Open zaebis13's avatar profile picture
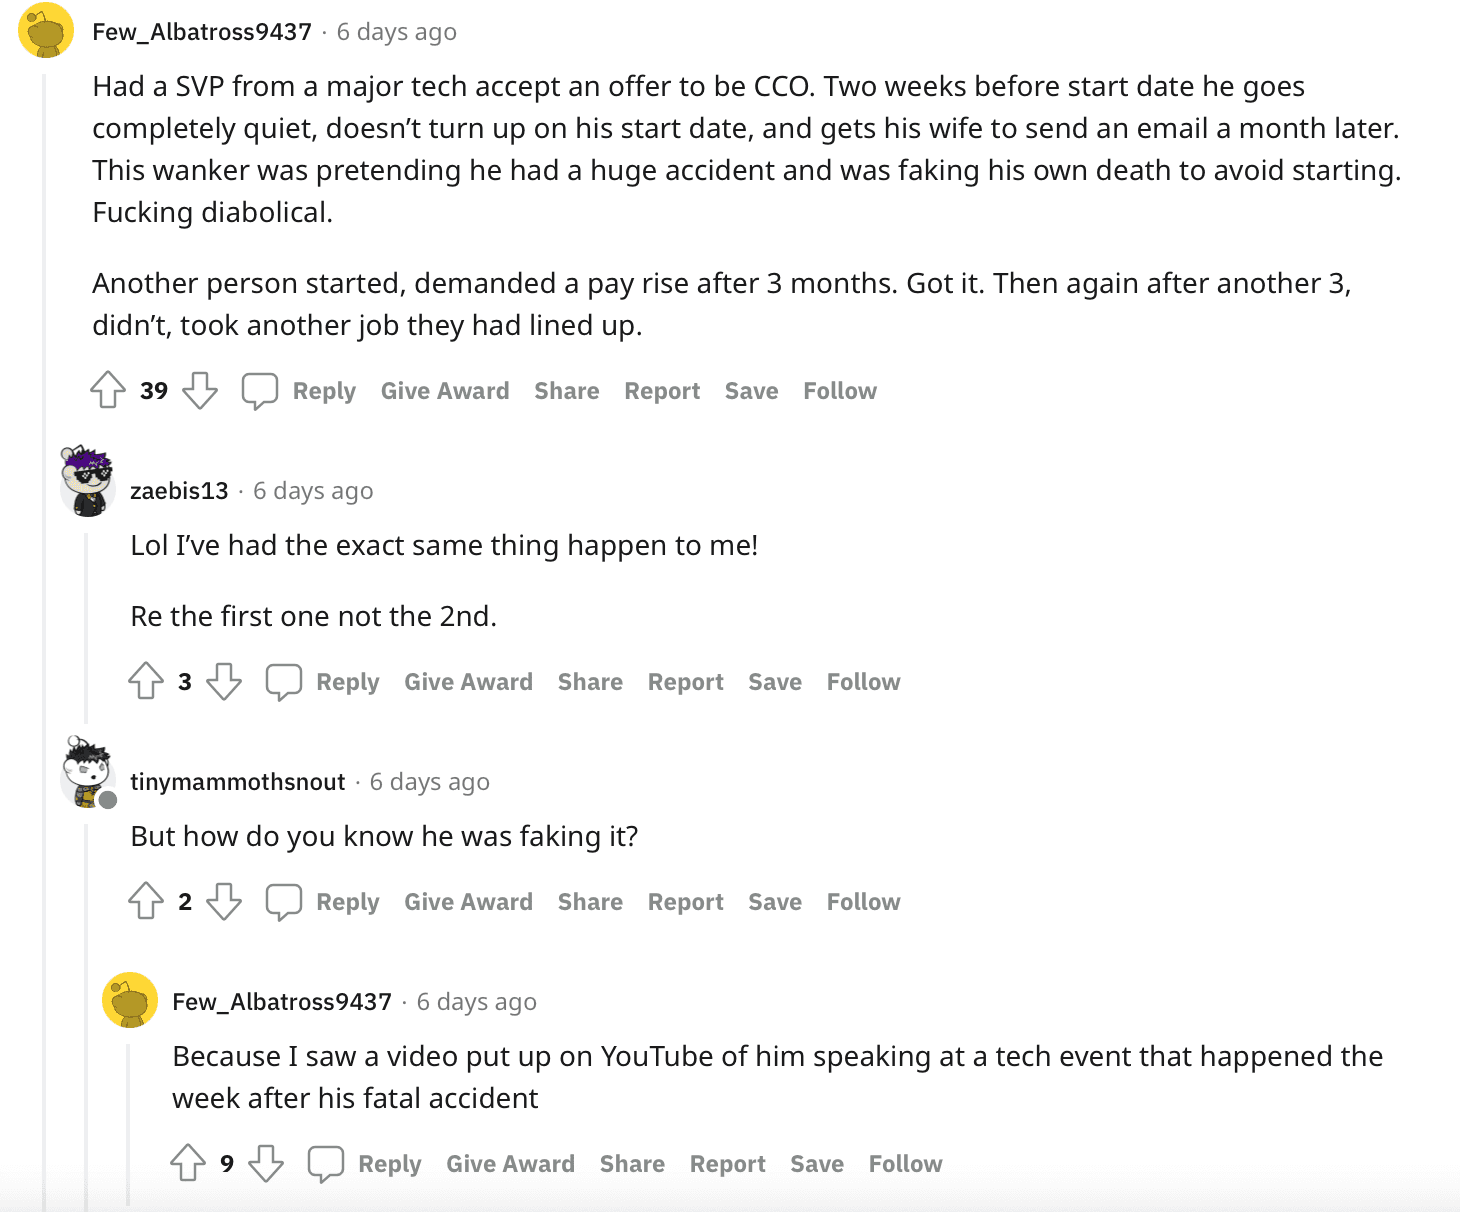The height and width of the screenshot is (1212, 1460). coord(88,482)
